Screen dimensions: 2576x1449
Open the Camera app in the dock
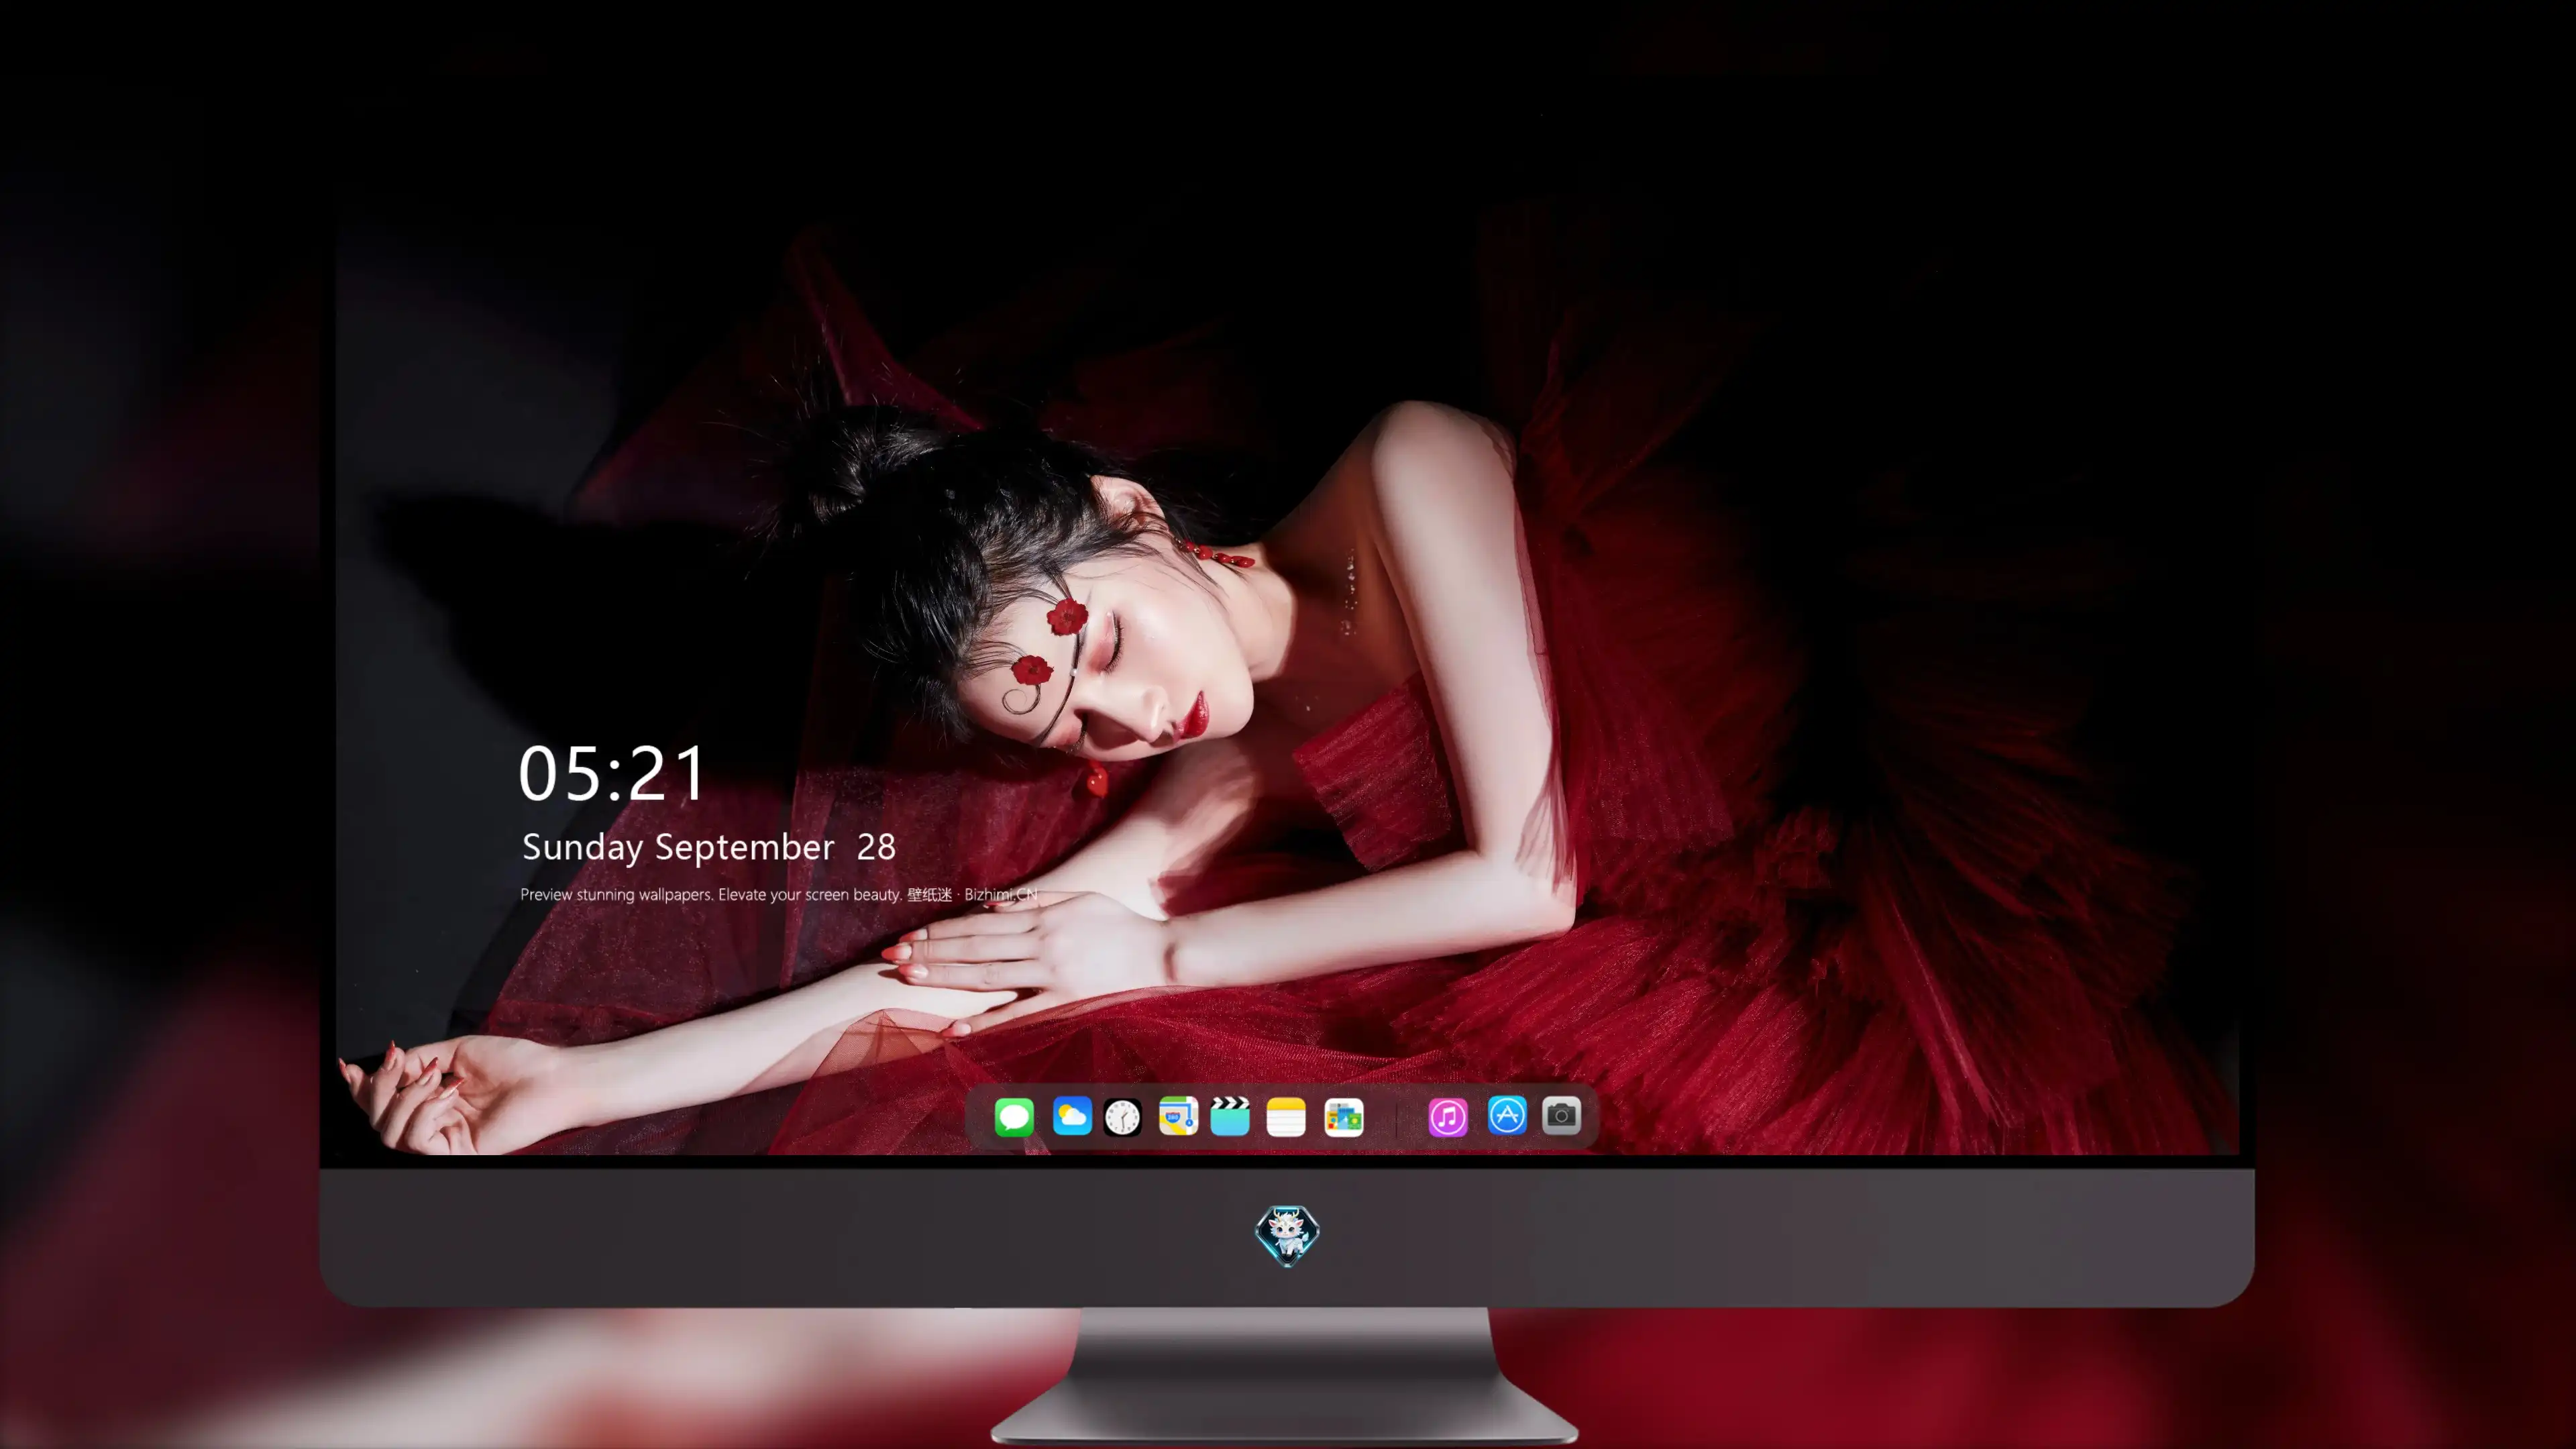click(1561, 1115)
